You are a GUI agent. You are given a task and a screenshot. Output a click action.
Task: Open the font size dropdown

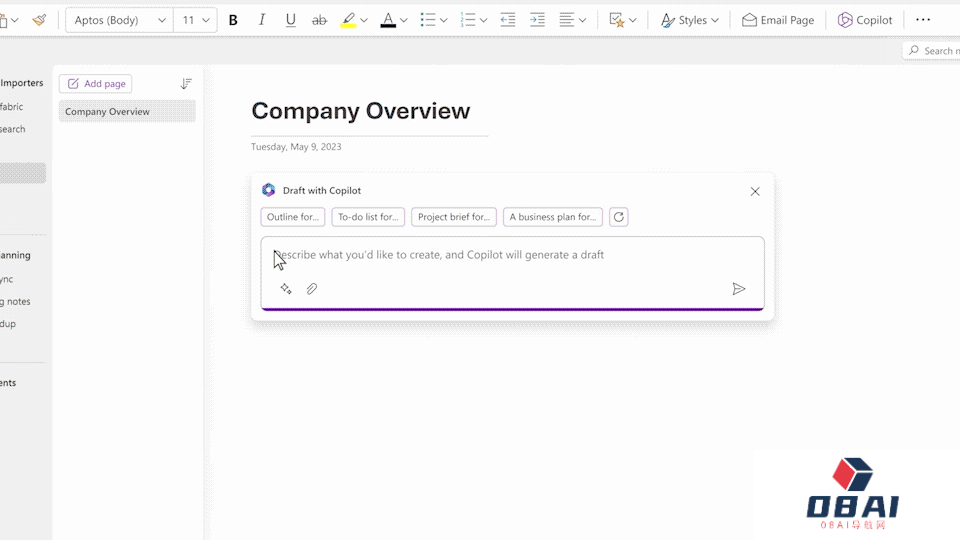(195, 20)
